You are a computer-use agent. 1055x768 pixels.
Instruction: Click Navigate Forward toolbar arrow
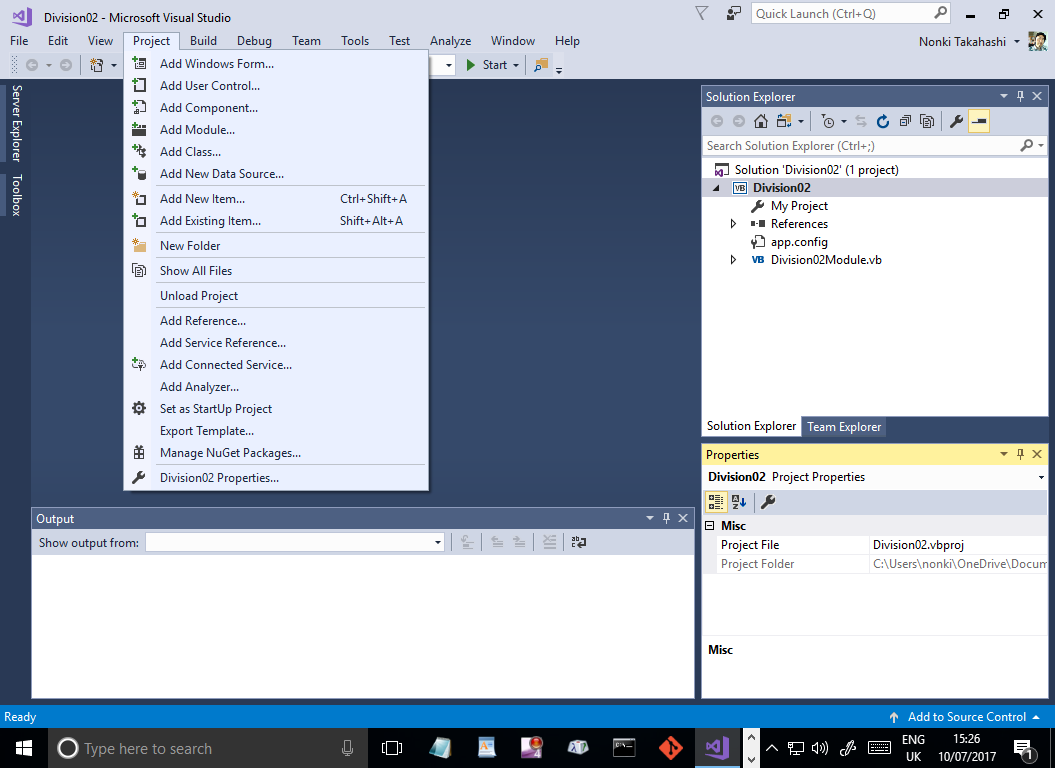coord(66,65)
